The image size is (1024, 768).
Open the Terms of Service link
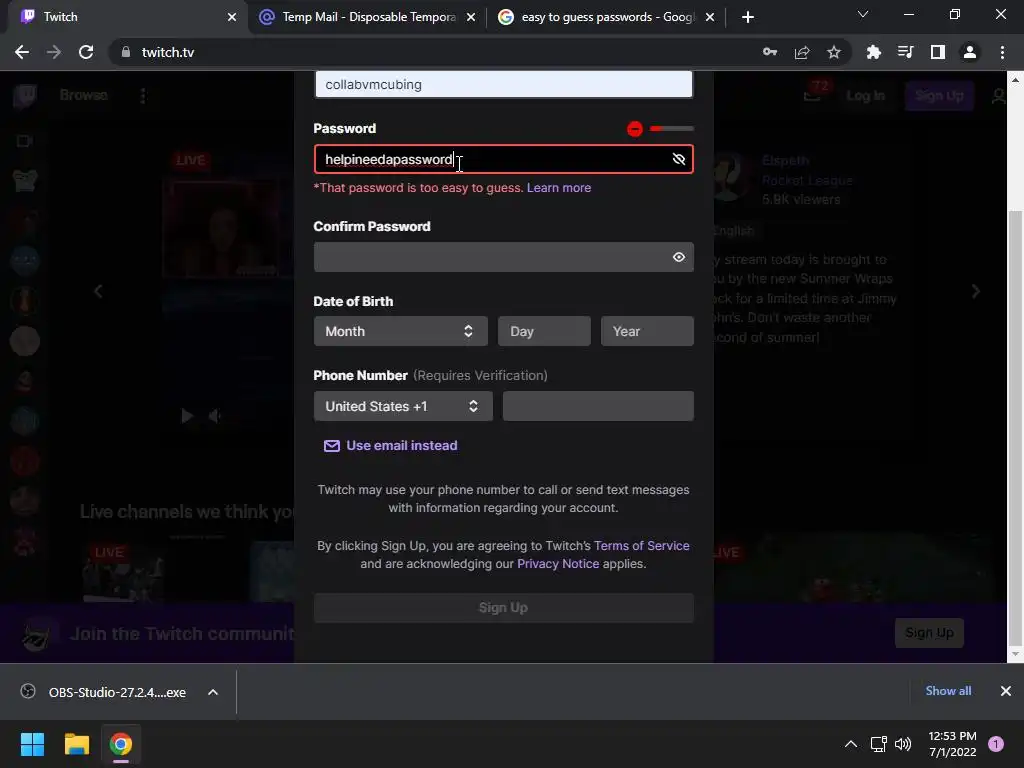(x=641, y=546)
